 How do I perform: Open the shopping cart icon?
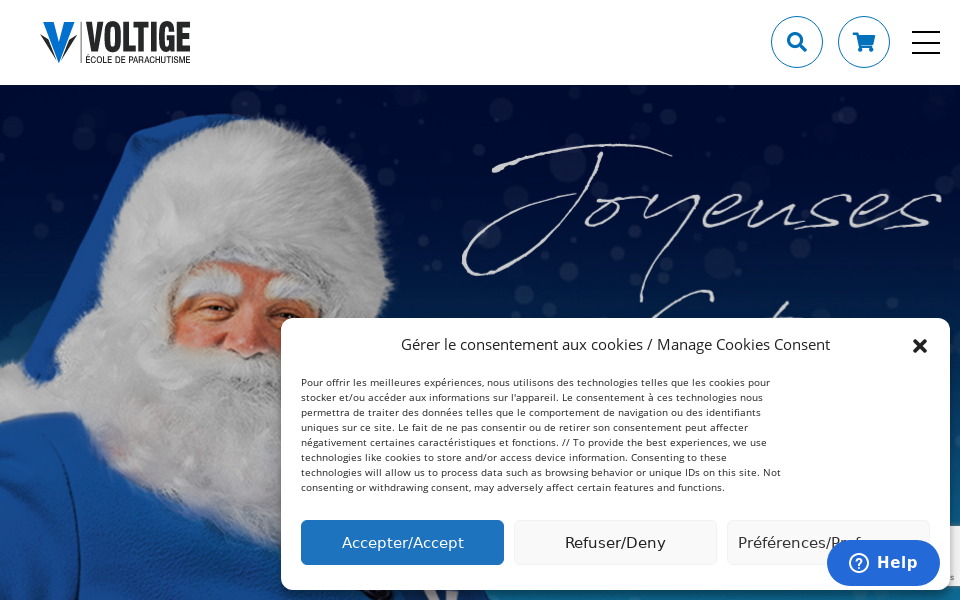tap(863, 42)
